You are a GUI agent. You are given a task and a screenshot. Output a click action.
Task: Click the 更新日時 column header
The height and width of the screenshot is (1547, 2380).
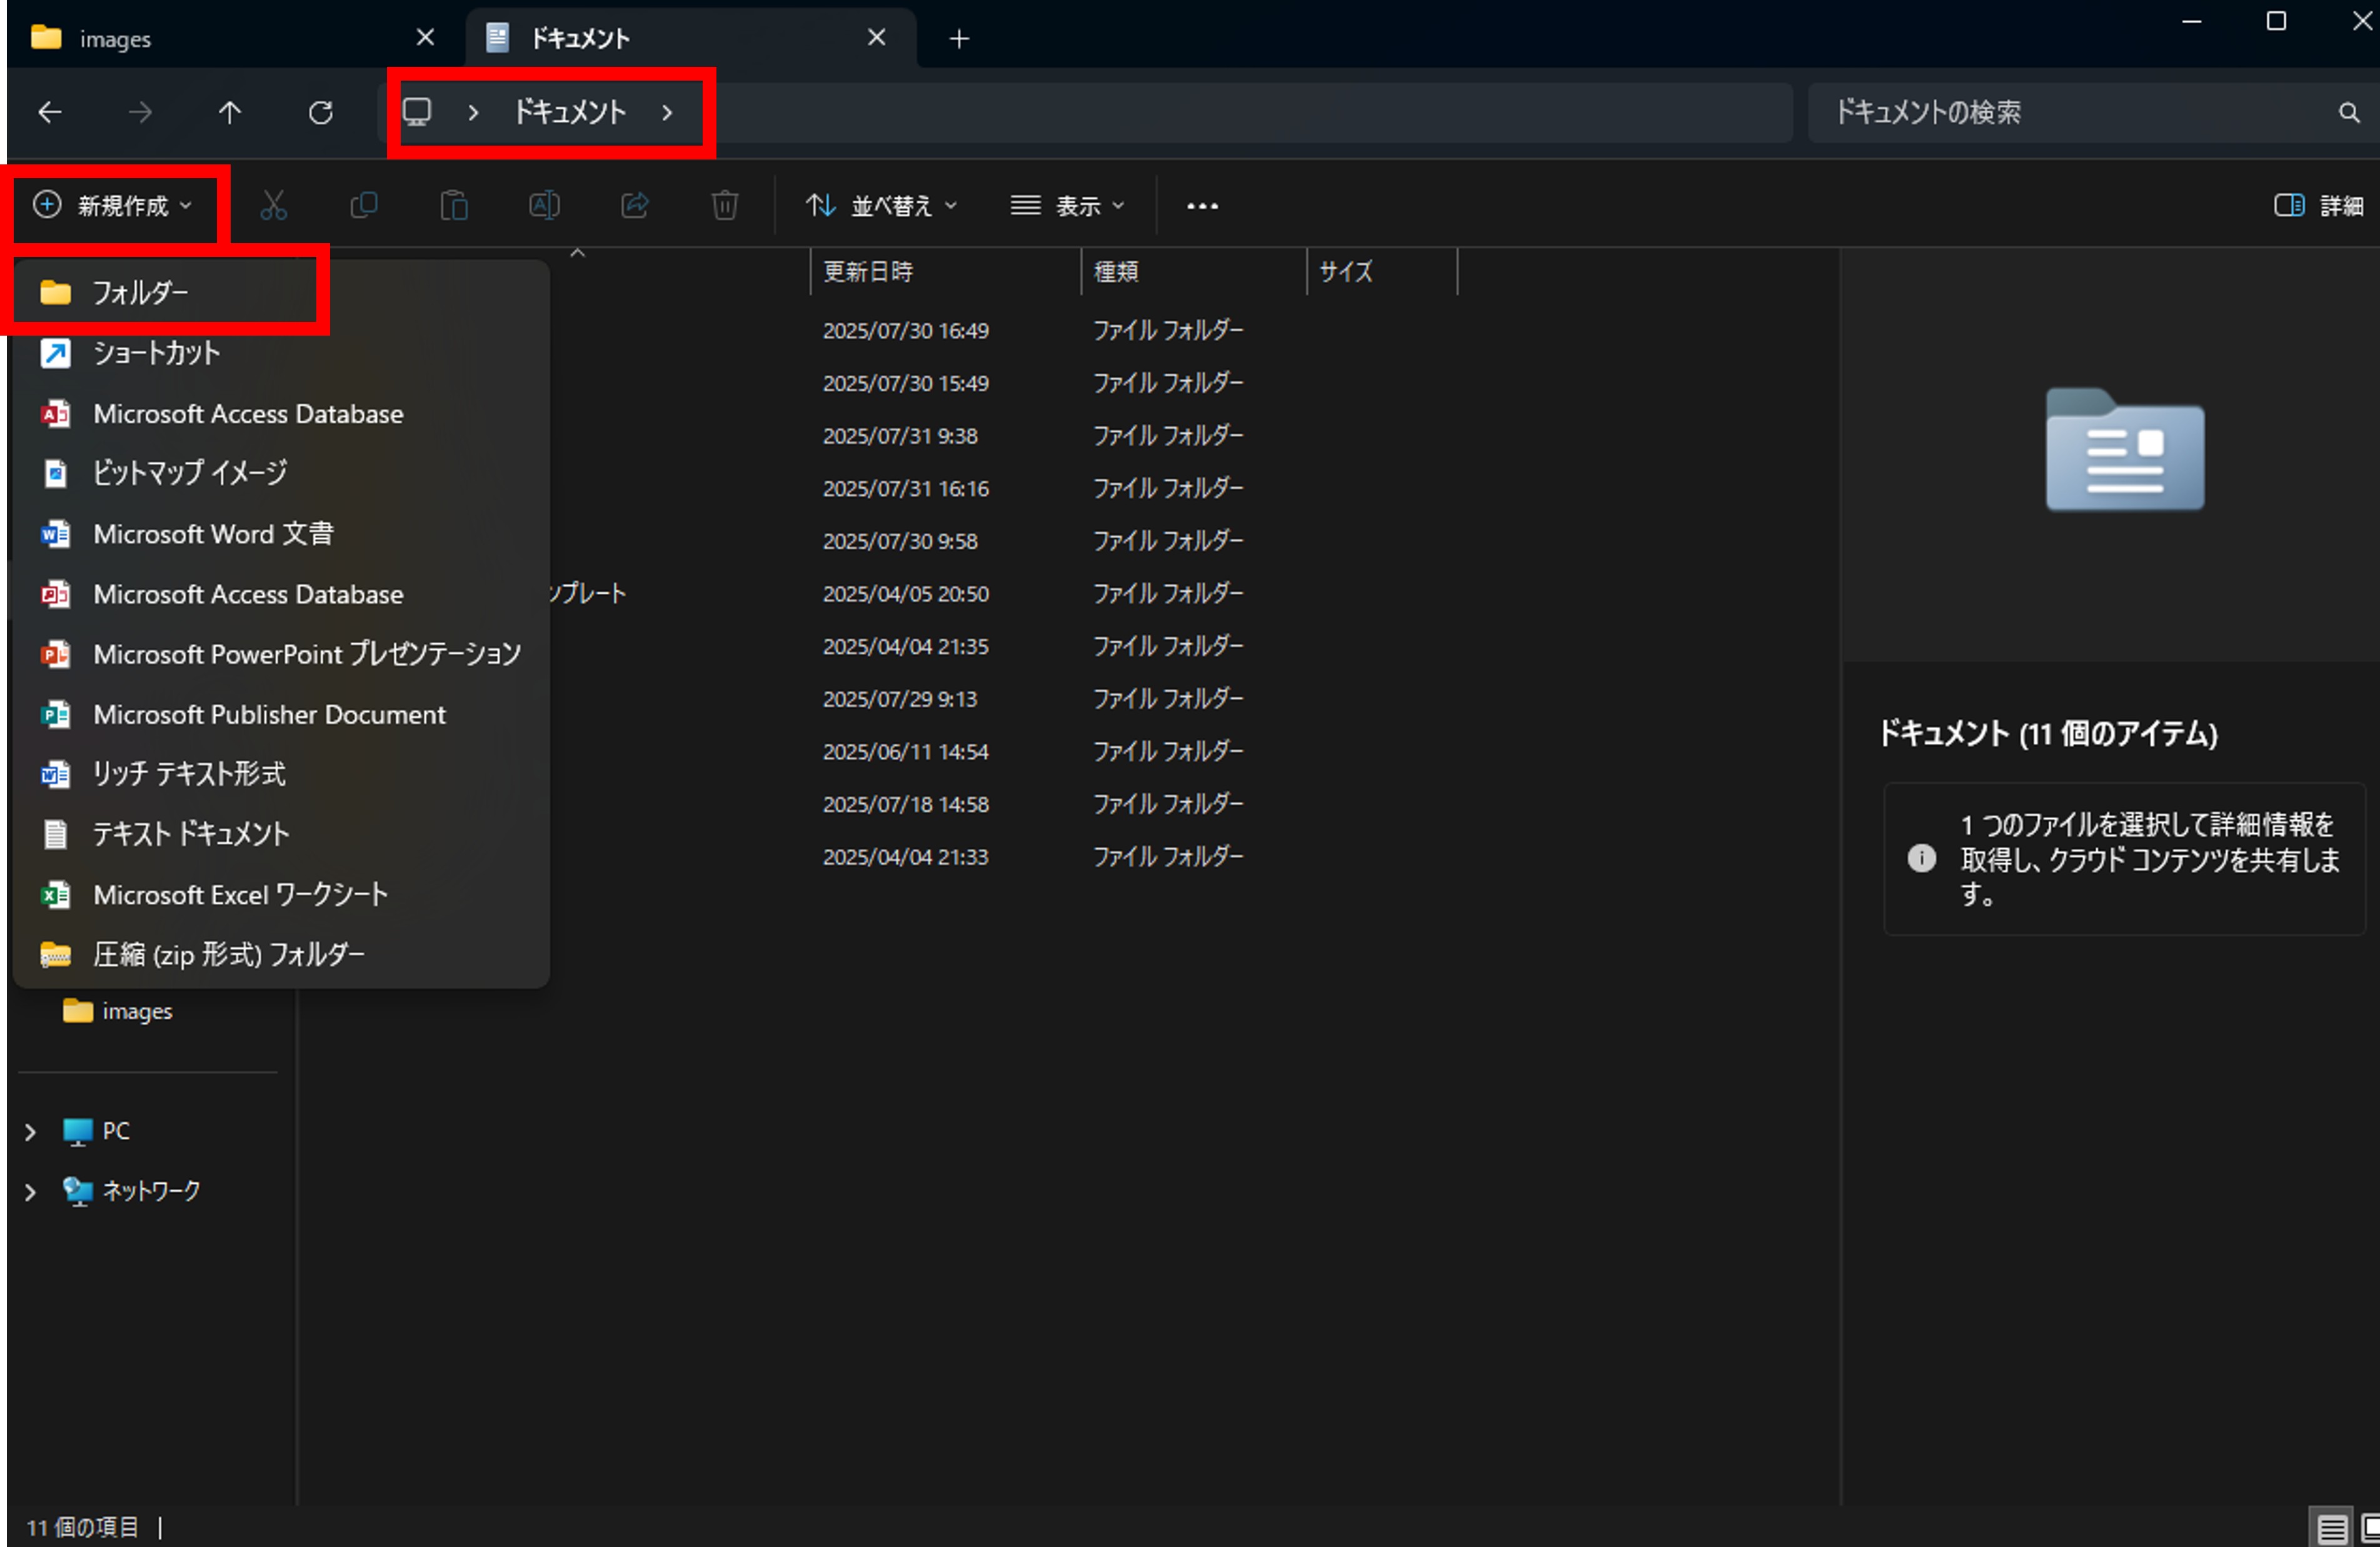coord(868,271)
